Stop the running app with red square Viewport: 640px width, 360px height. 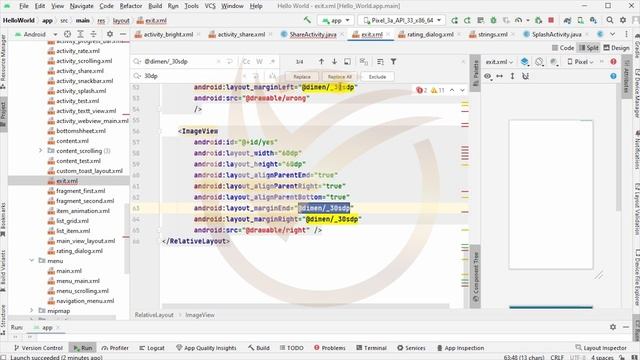551,20
